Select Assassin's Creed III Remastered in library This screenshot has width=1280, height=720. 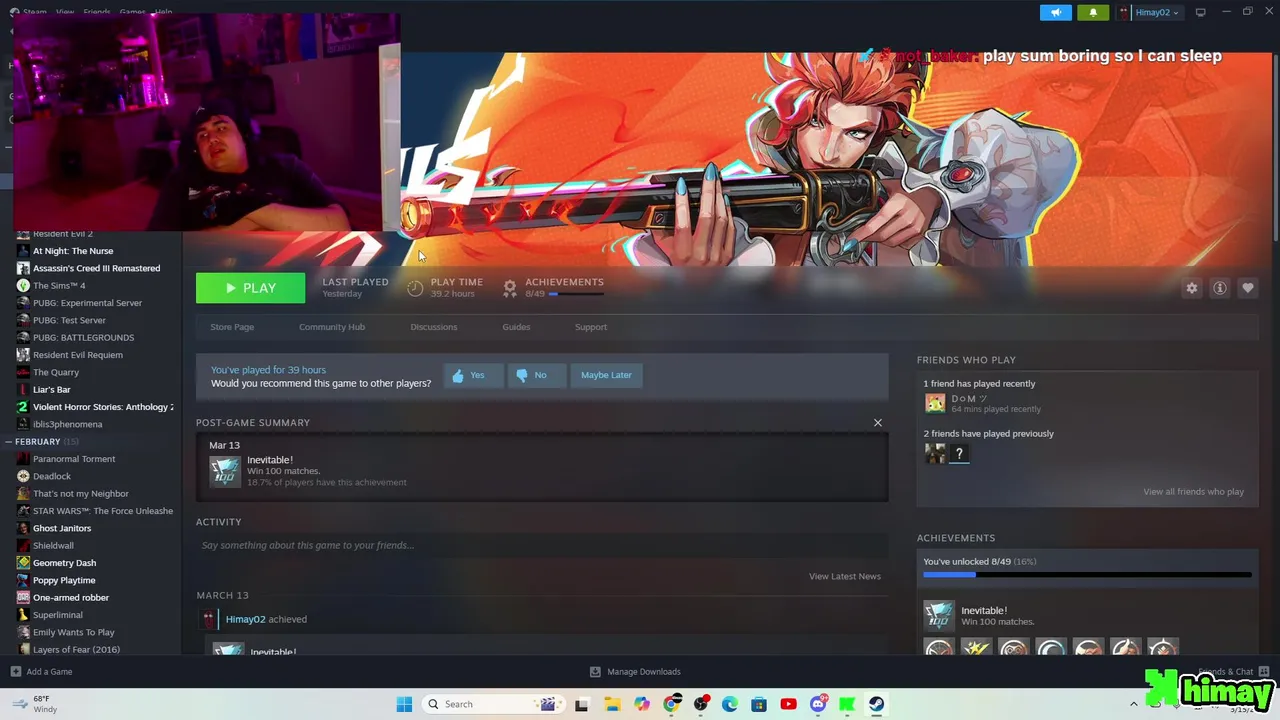tap(96, 268)
